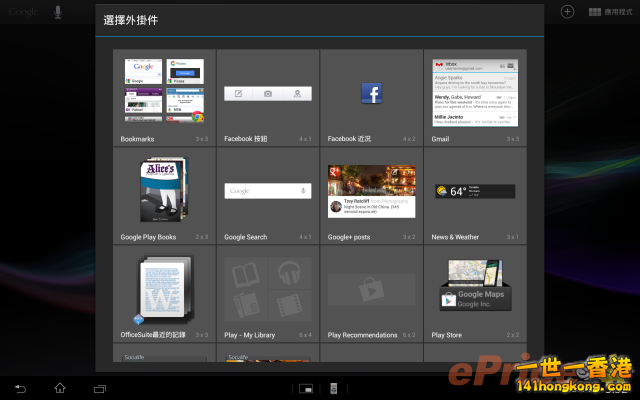Select the OfficeSuite document stack icon
Screen dimensions: 640x400
[164, 290]
